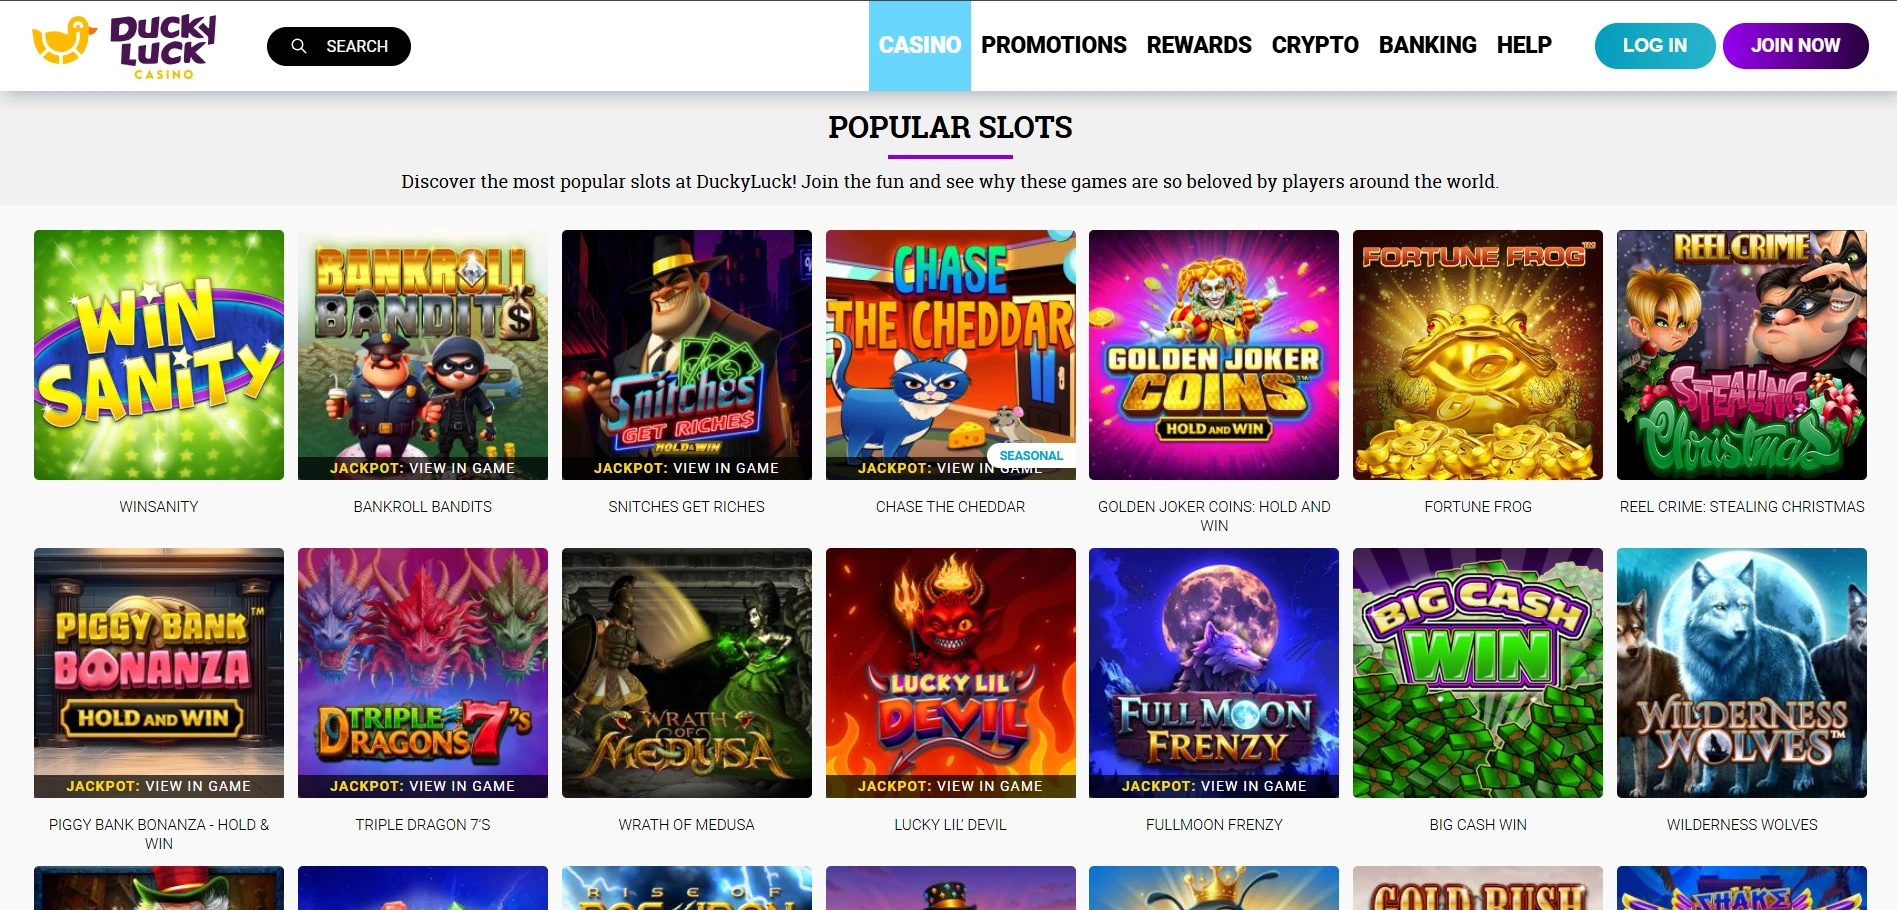Click the SNITCHES GET RICHES title

[x=687, y=507]
